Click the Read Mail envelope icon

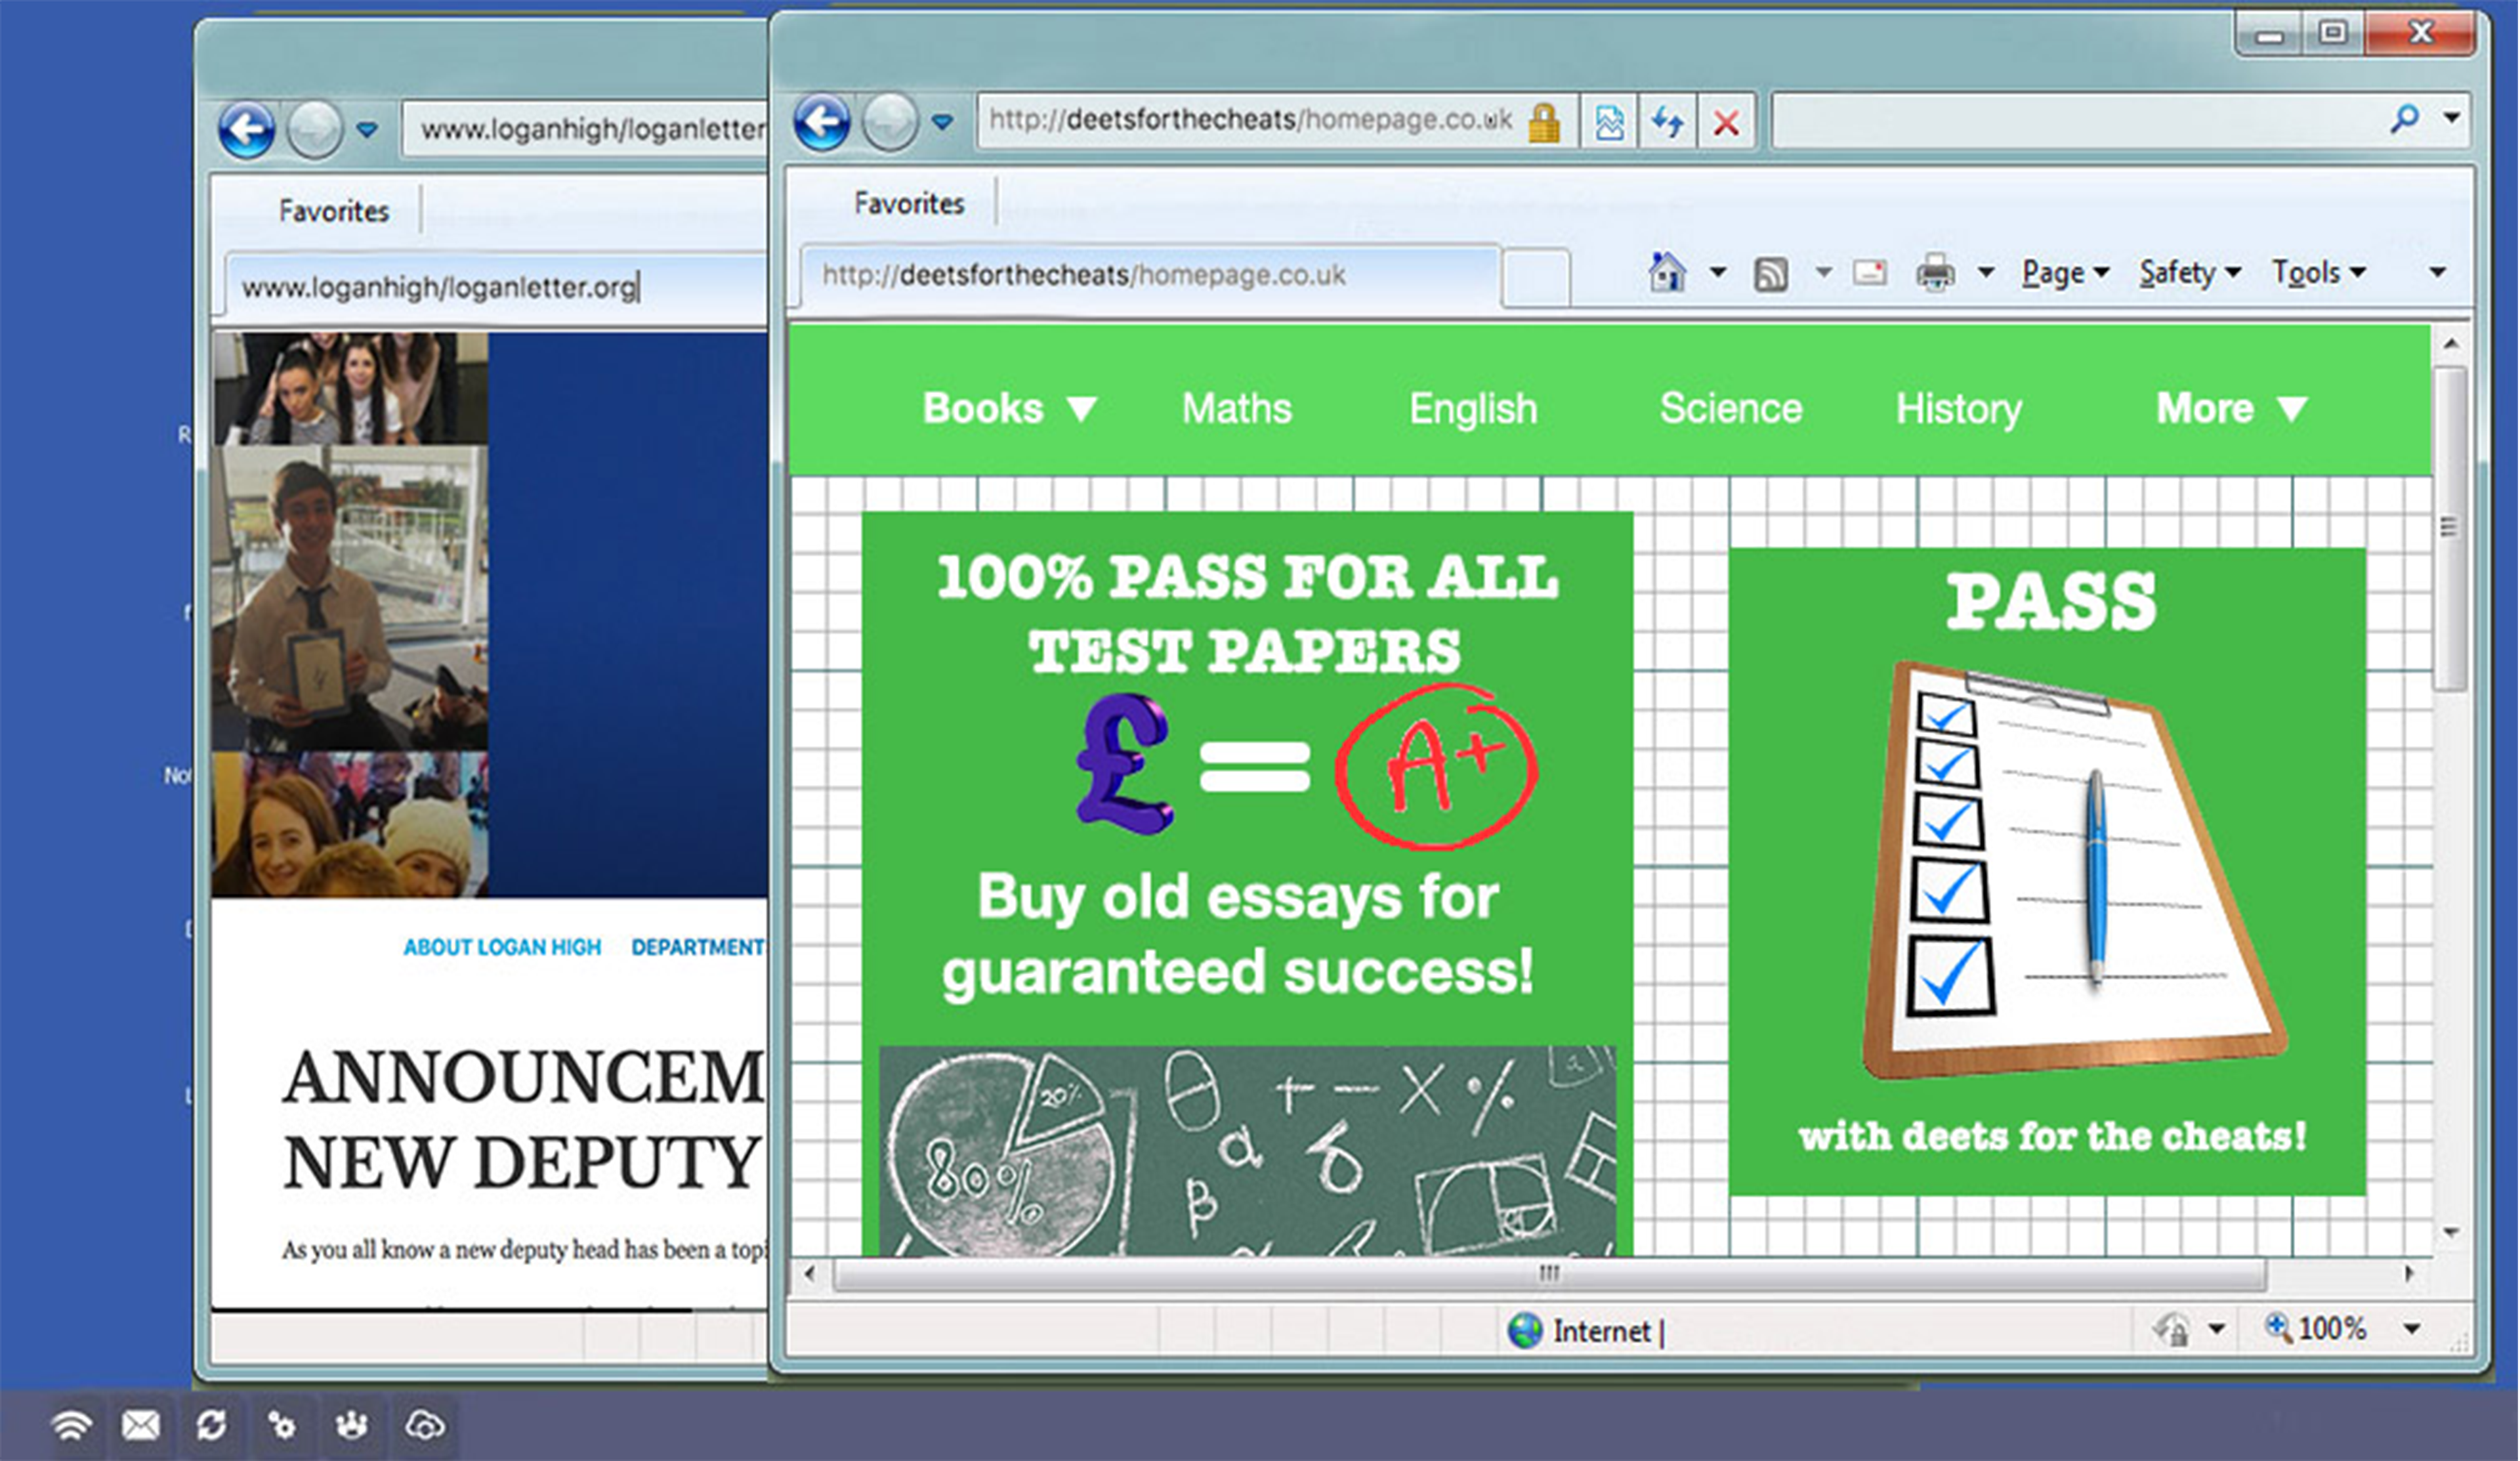[x=1869, y=272]
